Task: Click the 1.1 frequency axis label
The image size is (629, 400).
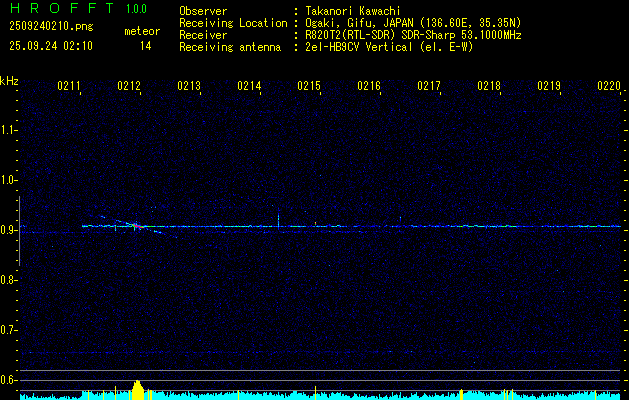Action: pos(9,130)
